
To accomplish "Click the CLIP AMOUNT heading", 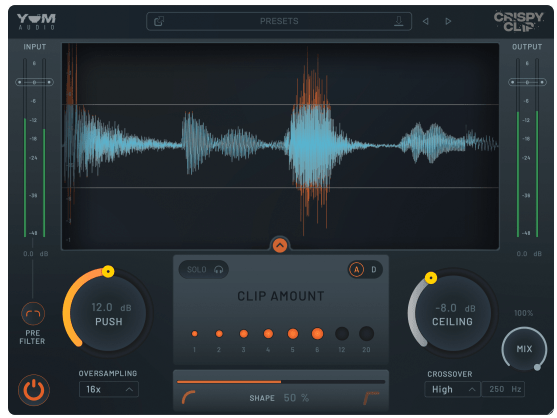I will (x=281, y=296).
